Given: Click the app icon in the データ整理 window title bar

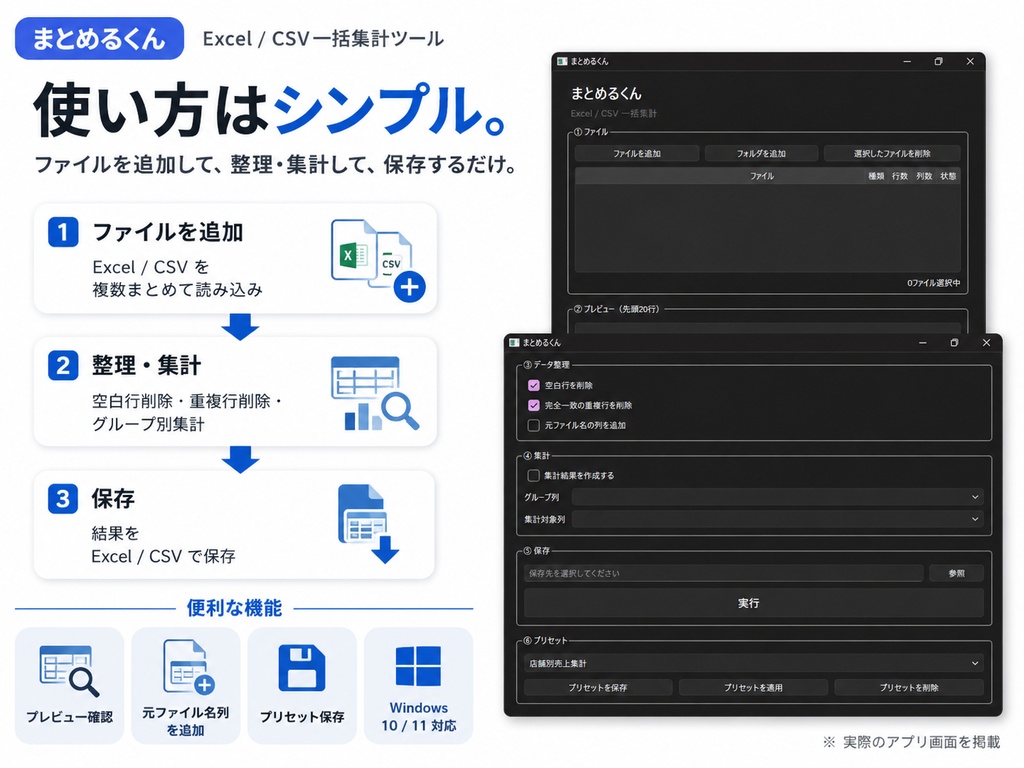Looking at the screenshot, I should coord(514,343).
